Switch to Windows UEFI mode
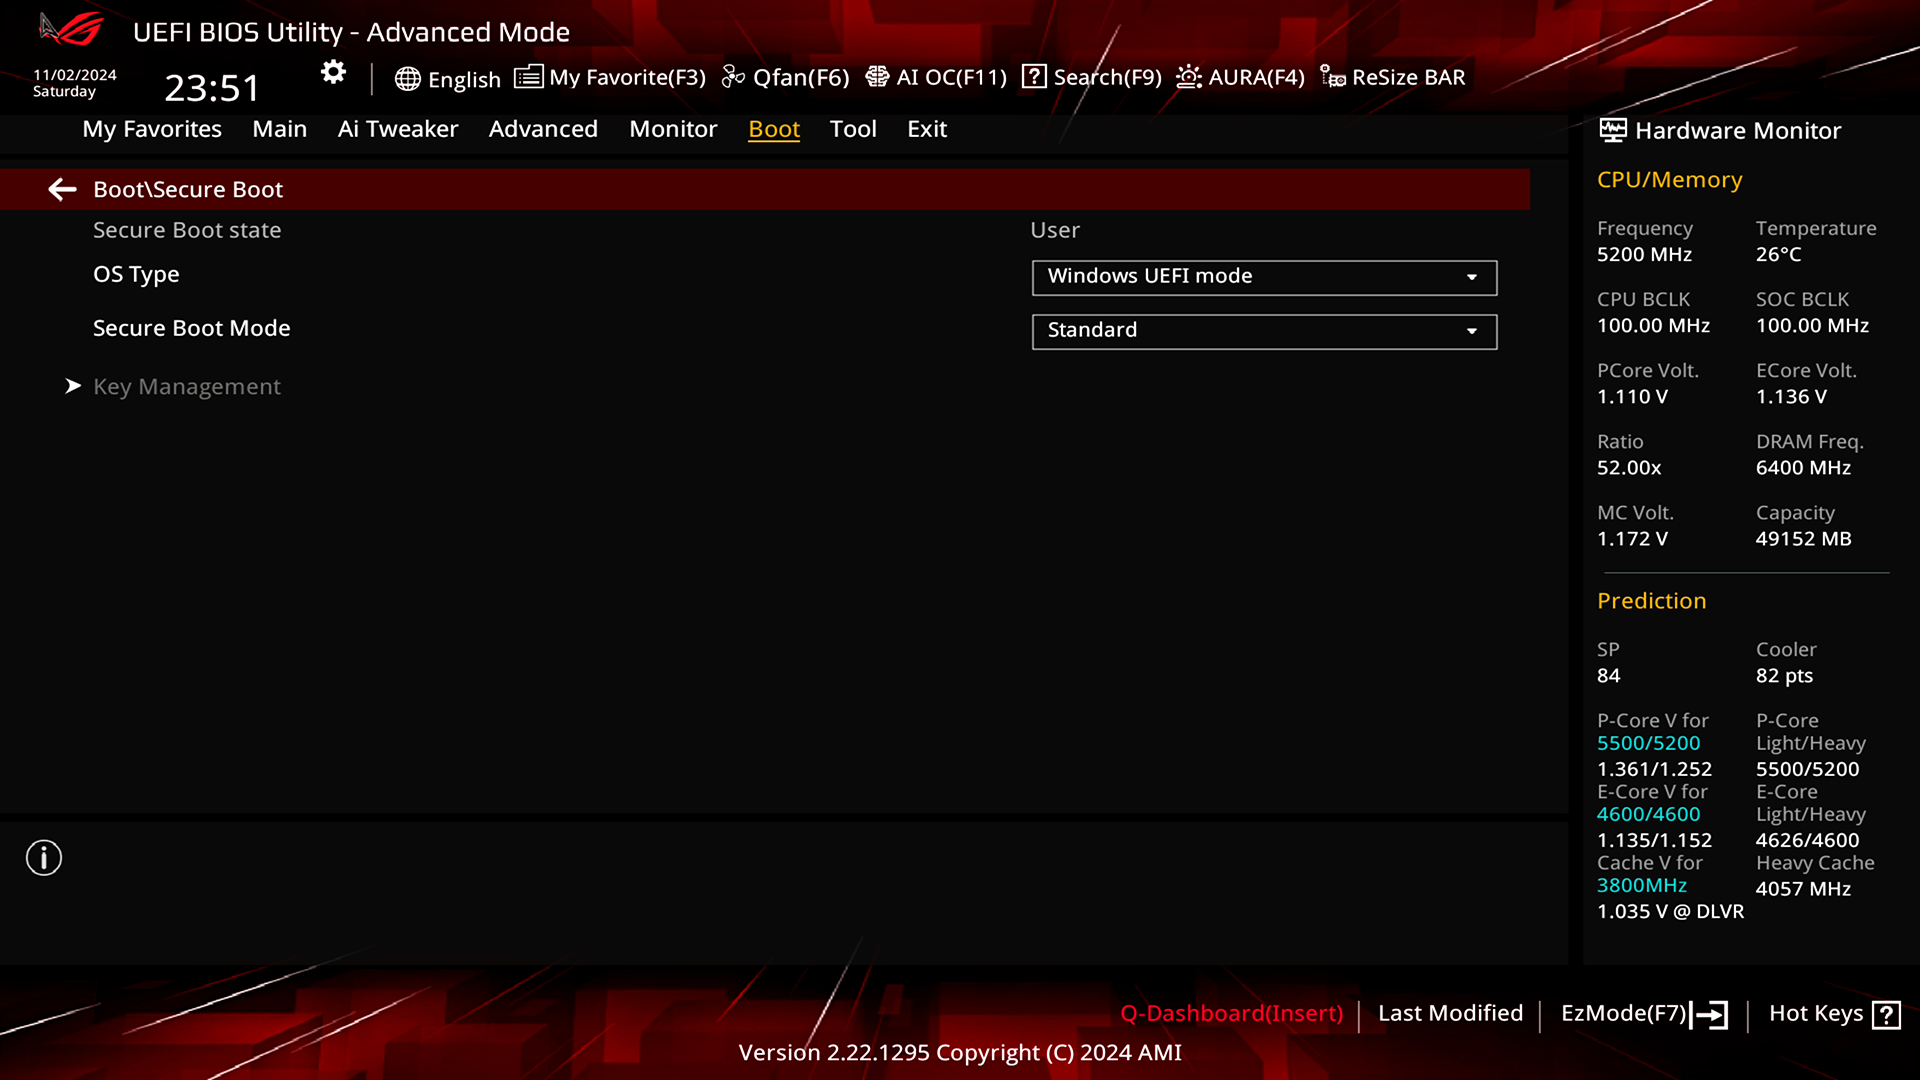 point(1263,276)
